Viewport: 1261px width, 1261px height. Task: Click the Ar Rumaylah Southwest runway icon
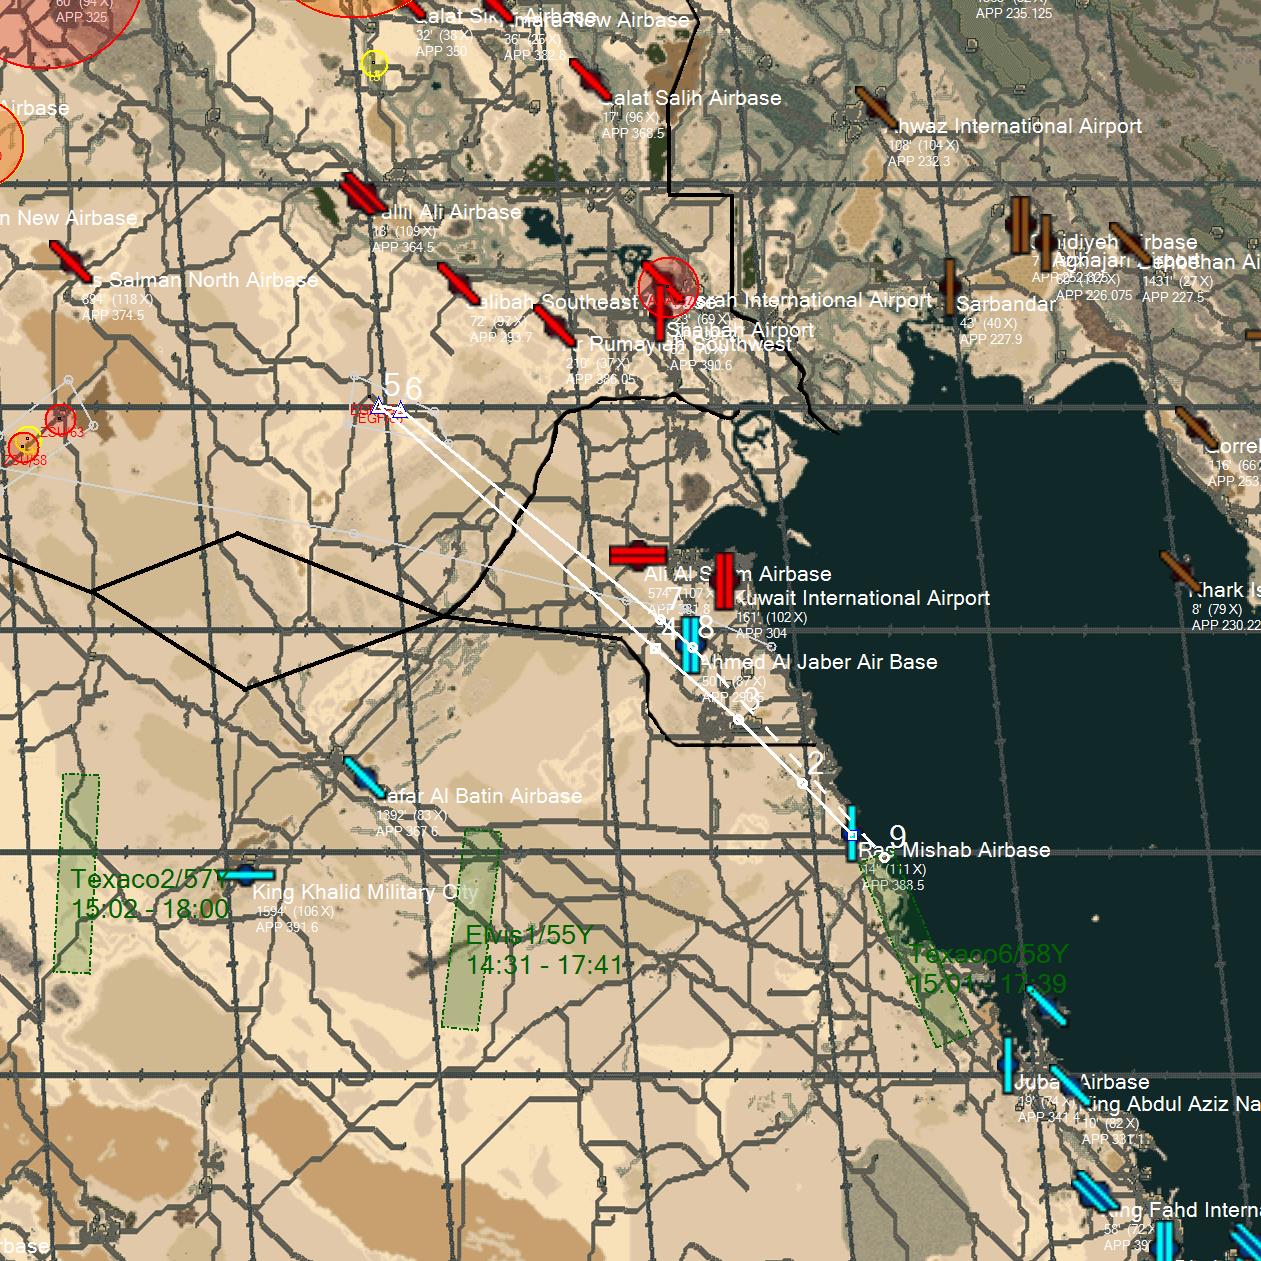(x=555, y=326)
